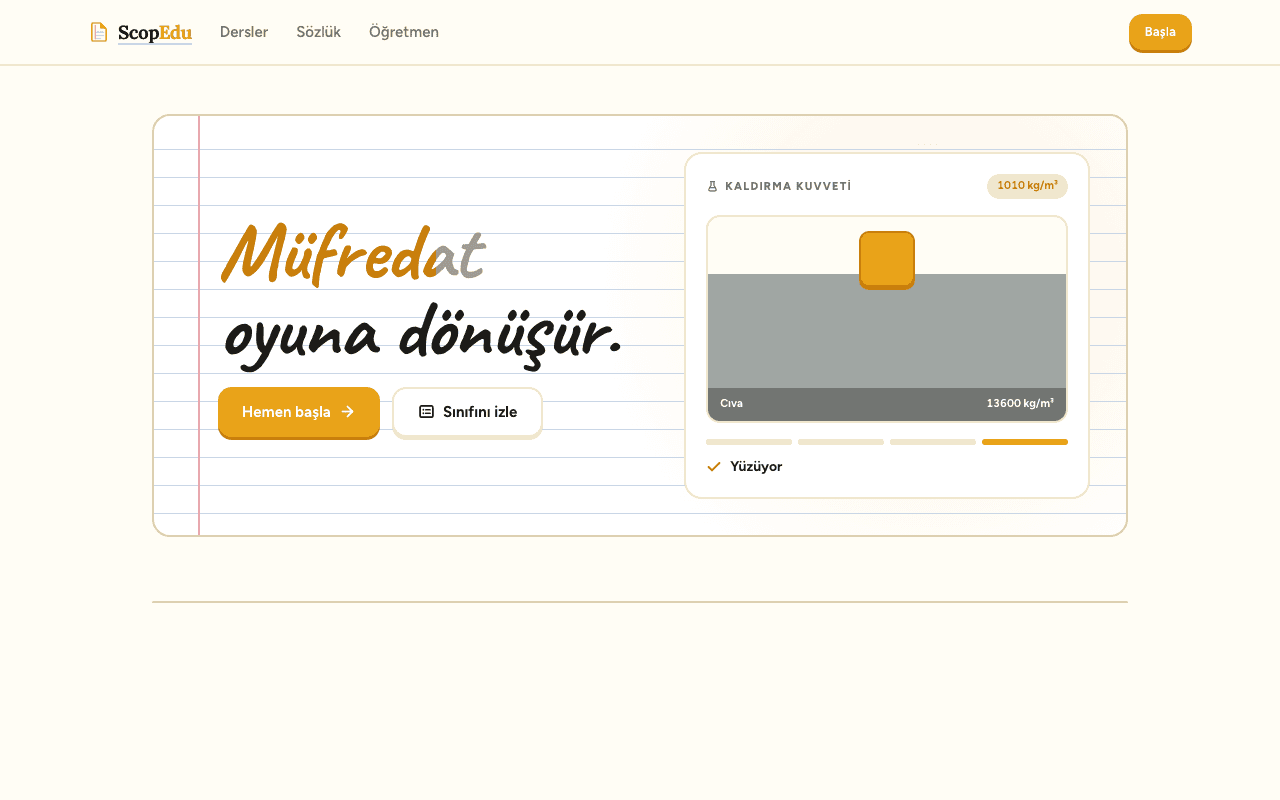Screen dimensions: 1280x800
Task: Click the KALDIRMA KUVVETİ heading
Action: [788, 186]
